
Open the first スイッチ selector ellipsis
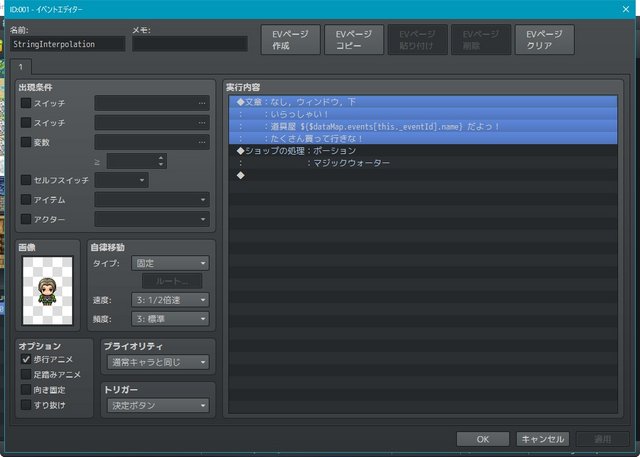tap(202, 103)
